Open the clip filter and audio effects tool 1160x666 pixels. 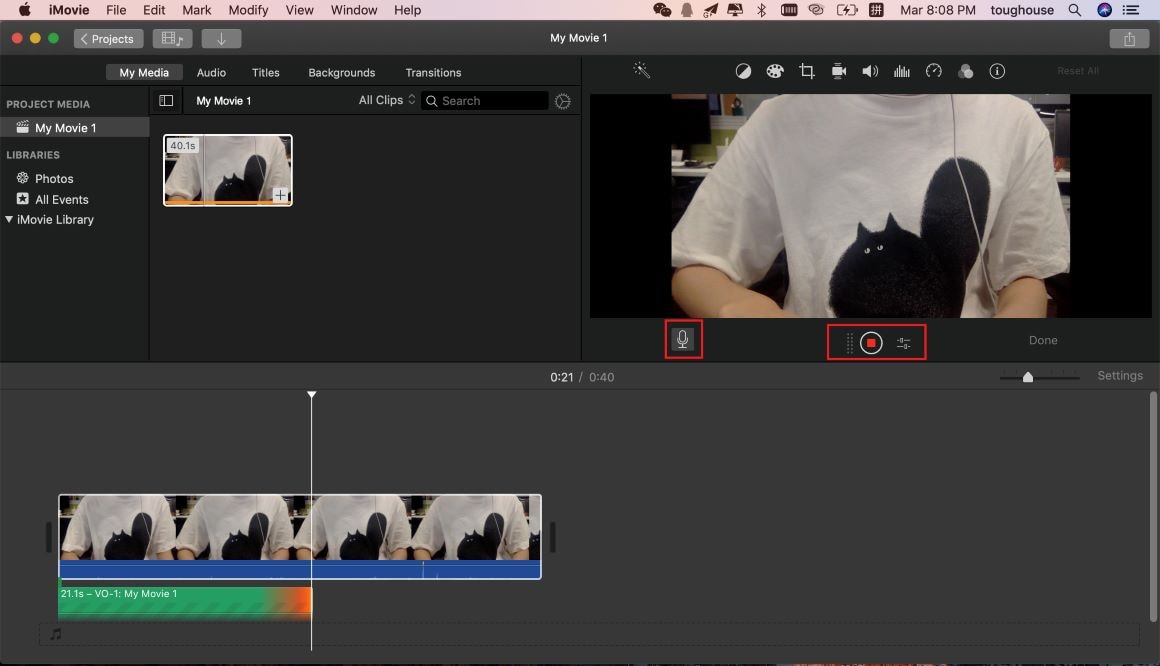pyautogui.click(x=965, y=71)
